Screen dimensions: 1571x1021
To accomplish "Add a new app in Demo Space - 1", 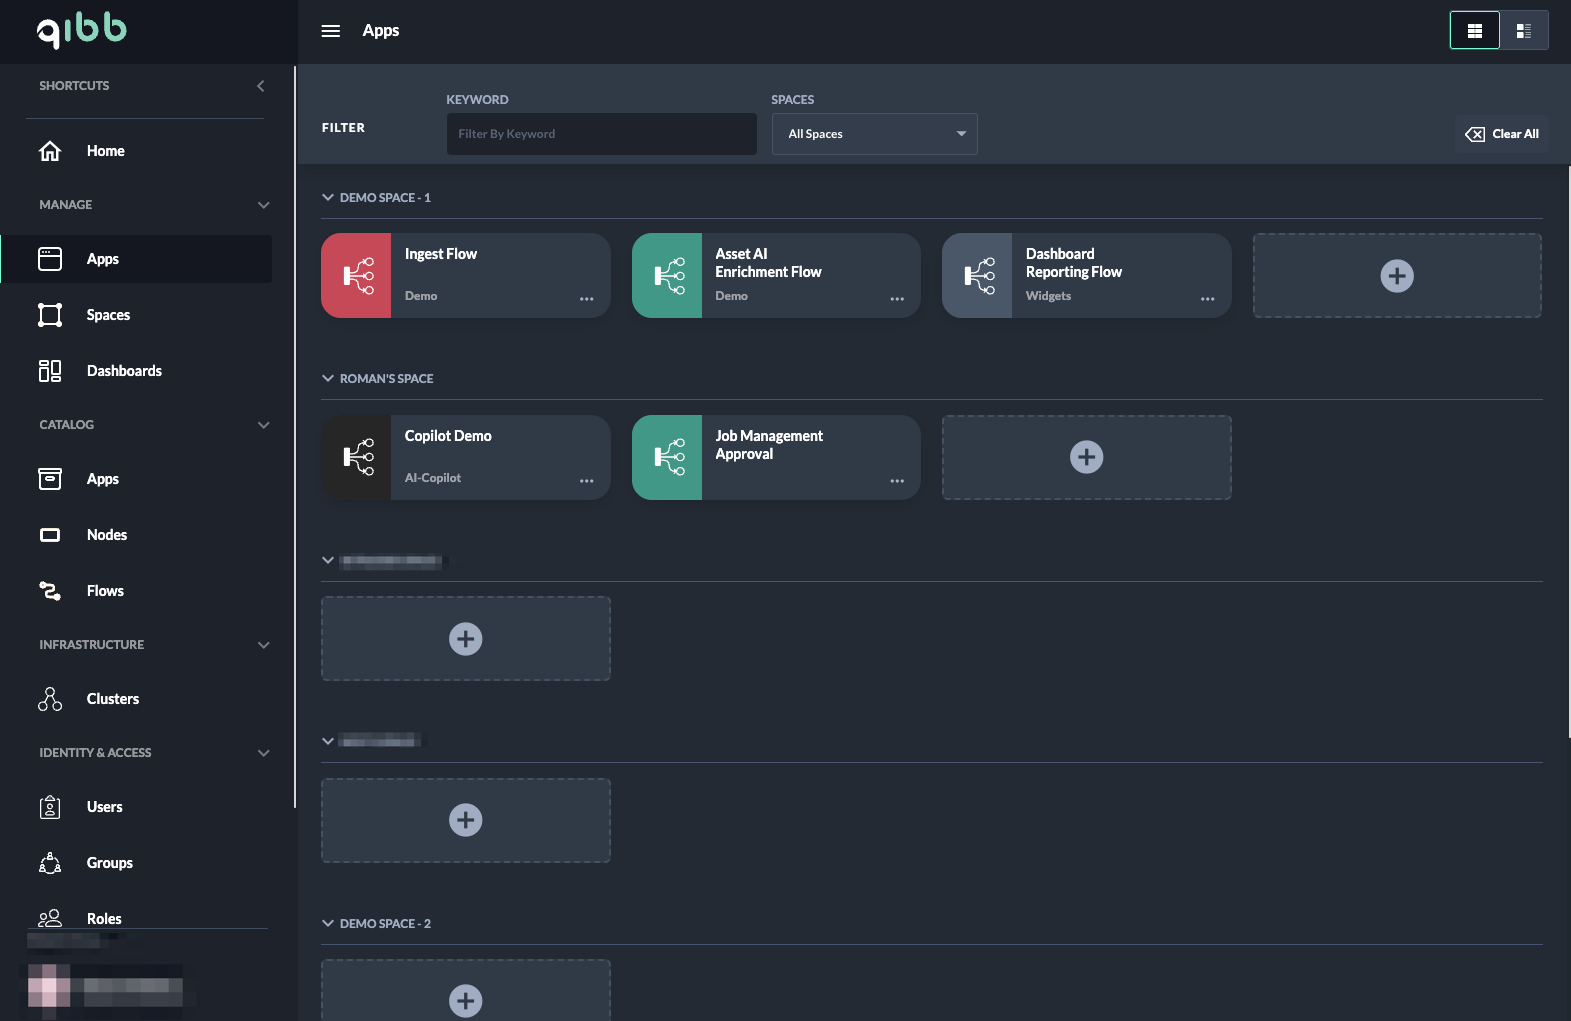I will pos(1396,276).
